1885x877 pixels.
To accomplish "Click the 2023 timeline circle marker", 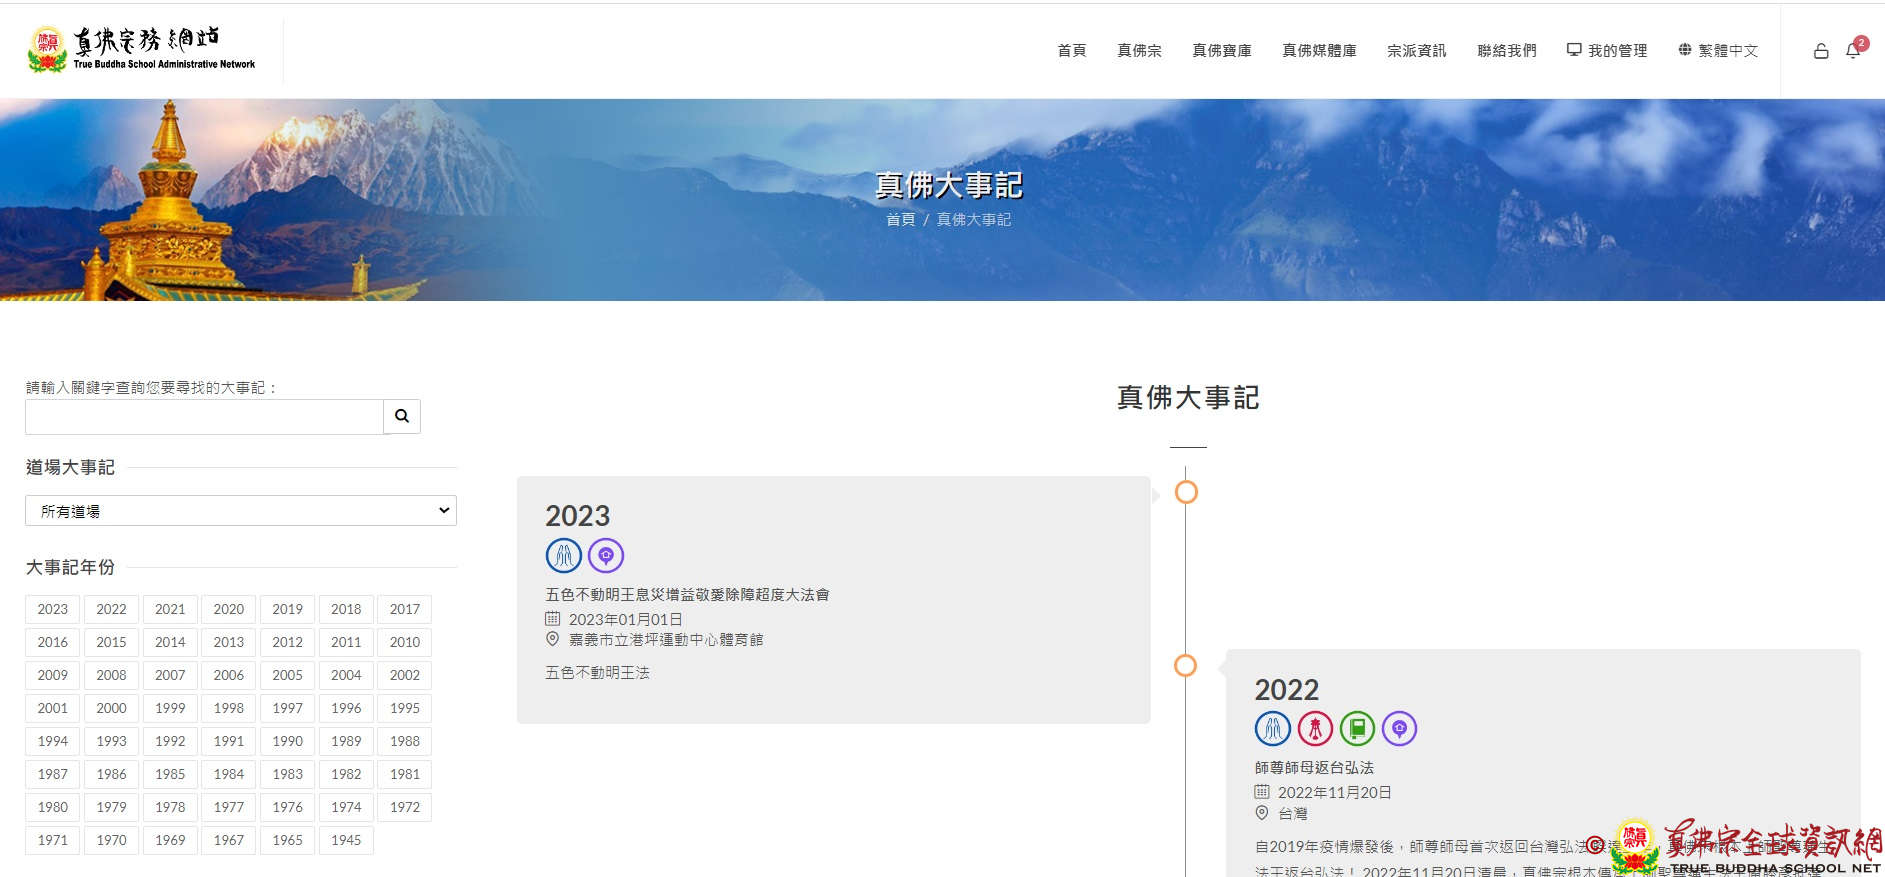I will [x=1186, y=492].
